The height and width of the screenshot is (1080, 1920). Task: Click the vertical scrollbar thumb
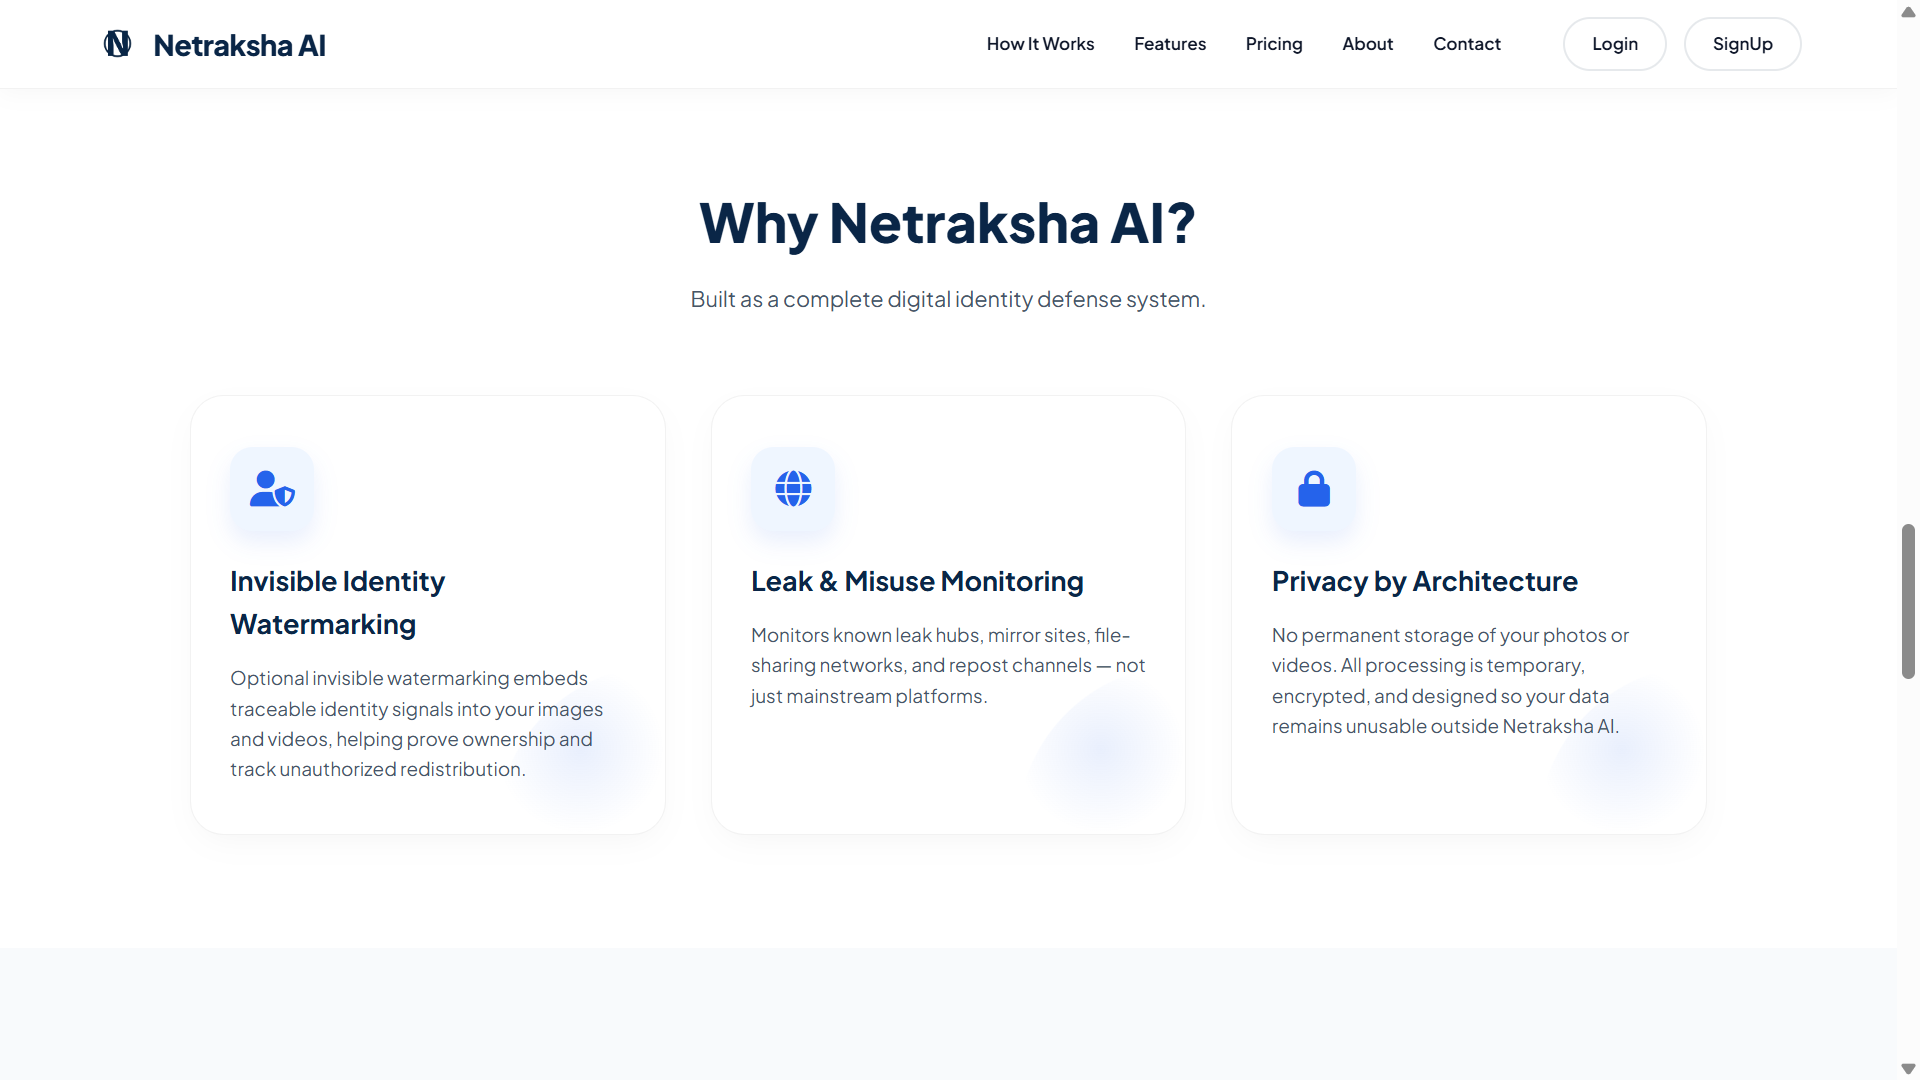click(1908, 600)
